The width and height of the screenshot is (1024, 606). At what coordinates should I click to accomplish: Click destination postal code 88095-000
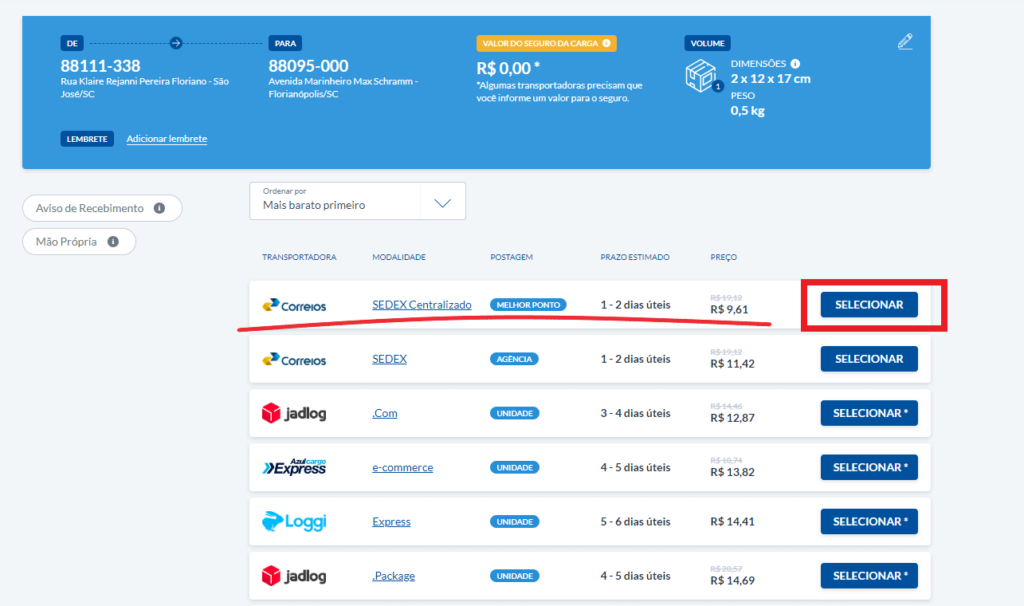point(308,66)
